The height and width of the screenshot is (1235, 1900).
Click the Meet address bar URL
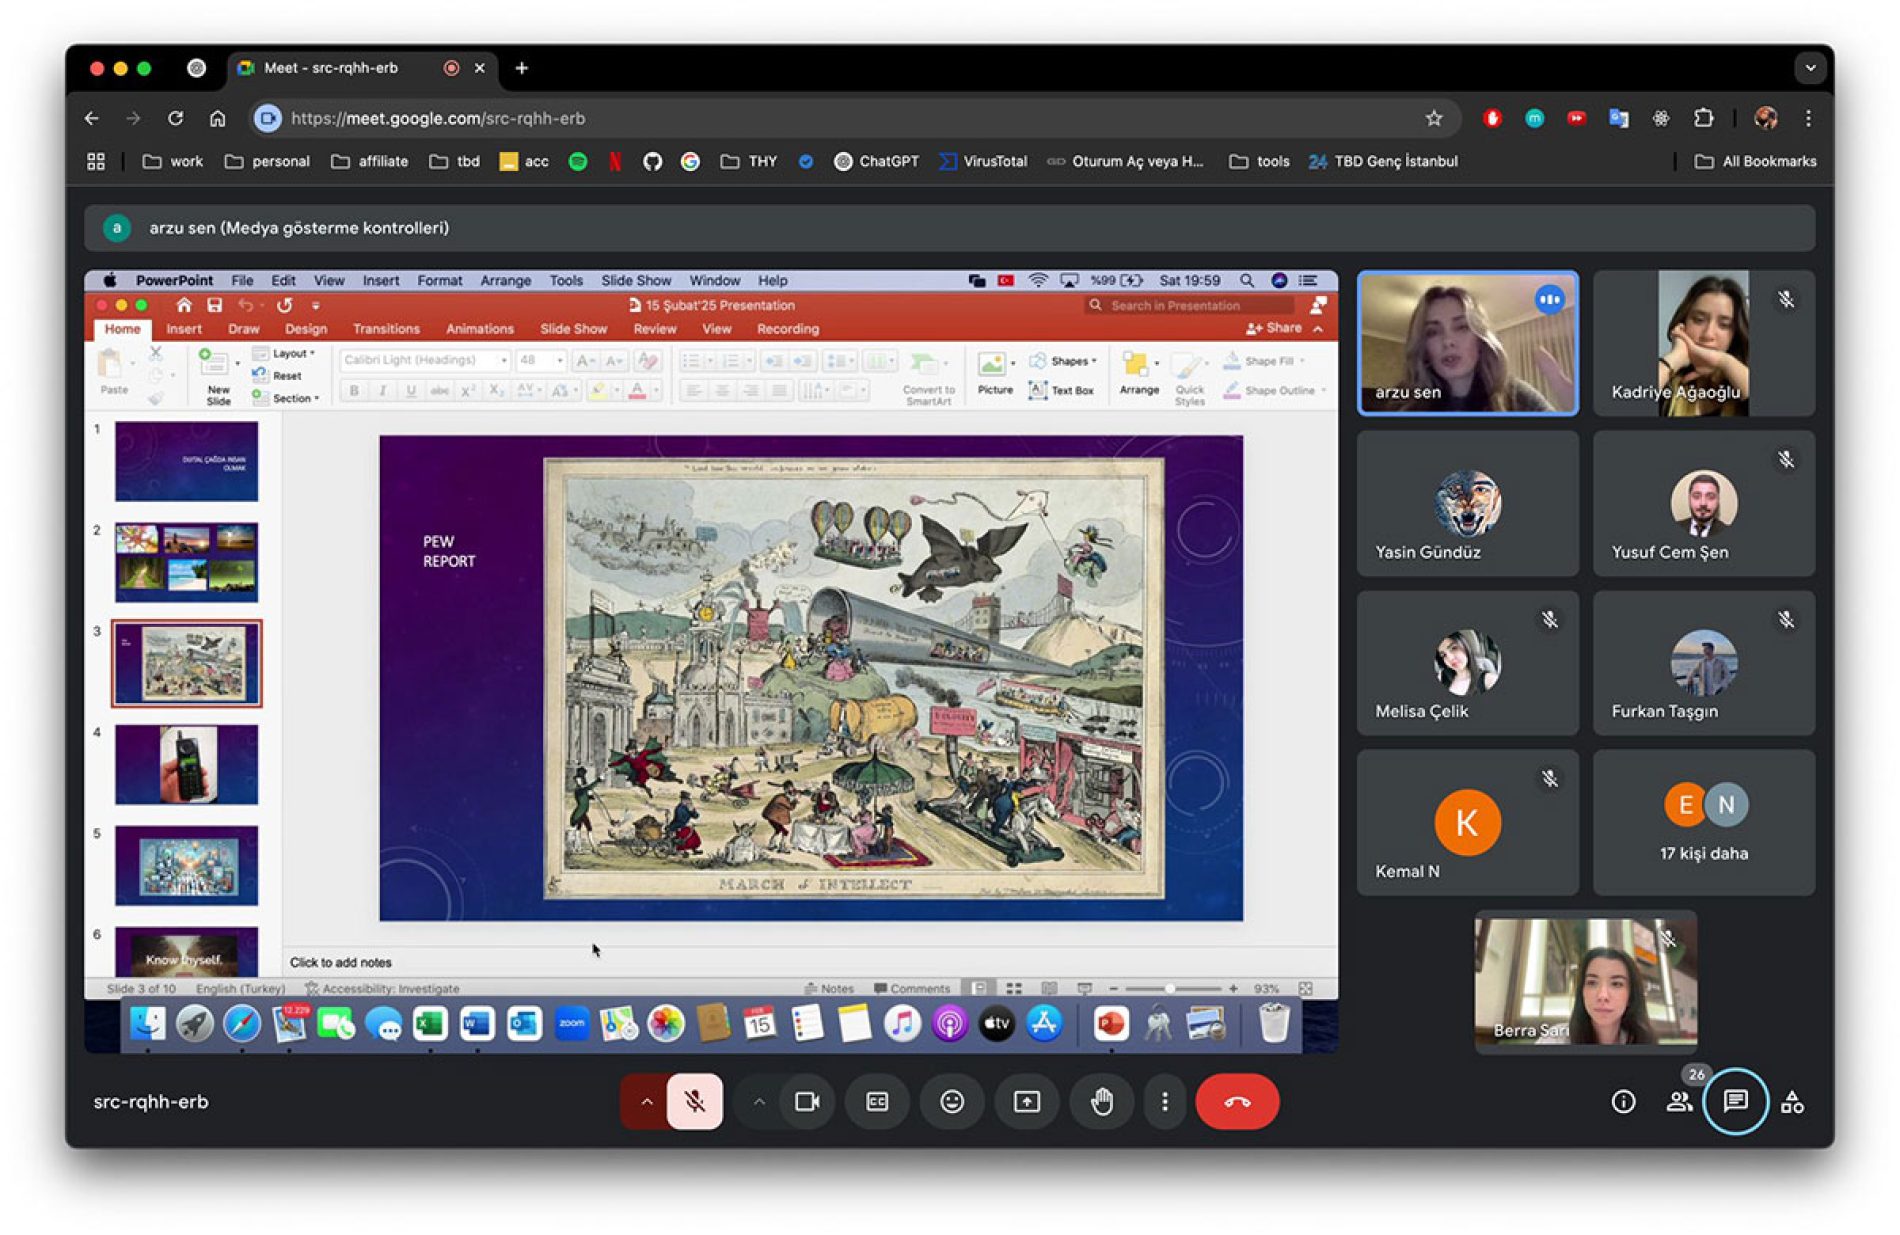[x=438, y=118]
